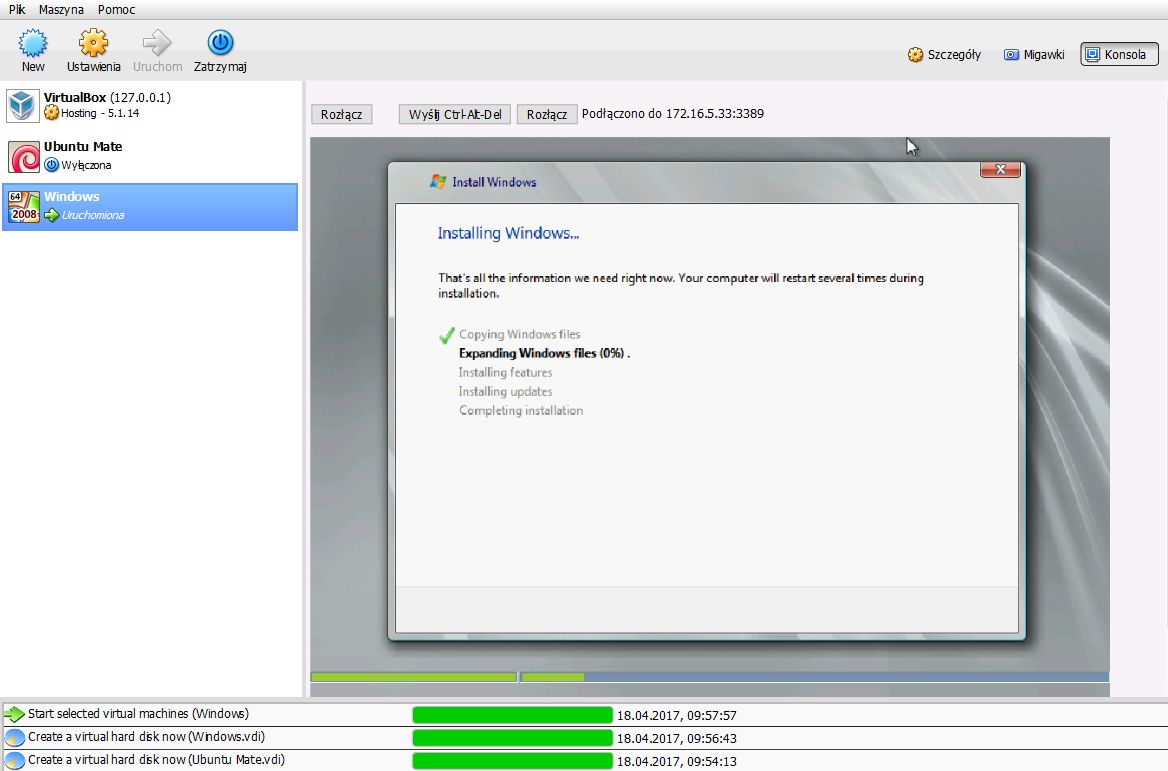Viewport: 1168px width, 771px height.
Task: Click the Start selected virtual machines progress bar
Action: coord(512,715)
